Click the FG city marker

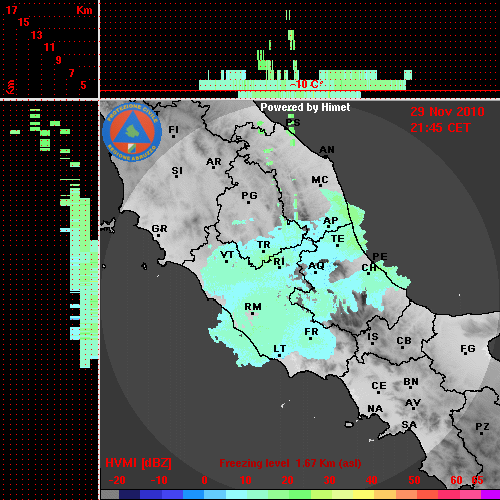coord(466,353)
